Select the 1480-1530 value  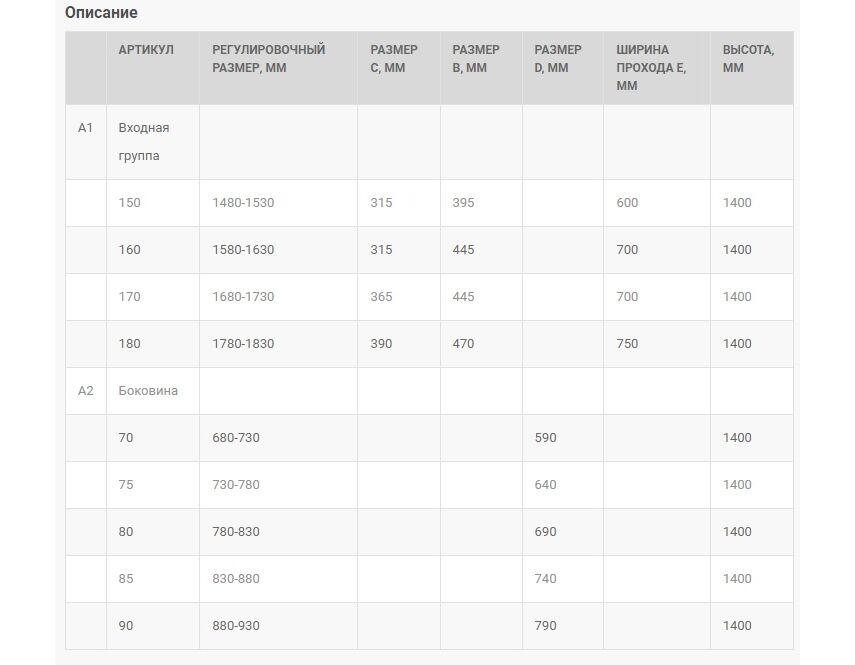tap(243, 203)
